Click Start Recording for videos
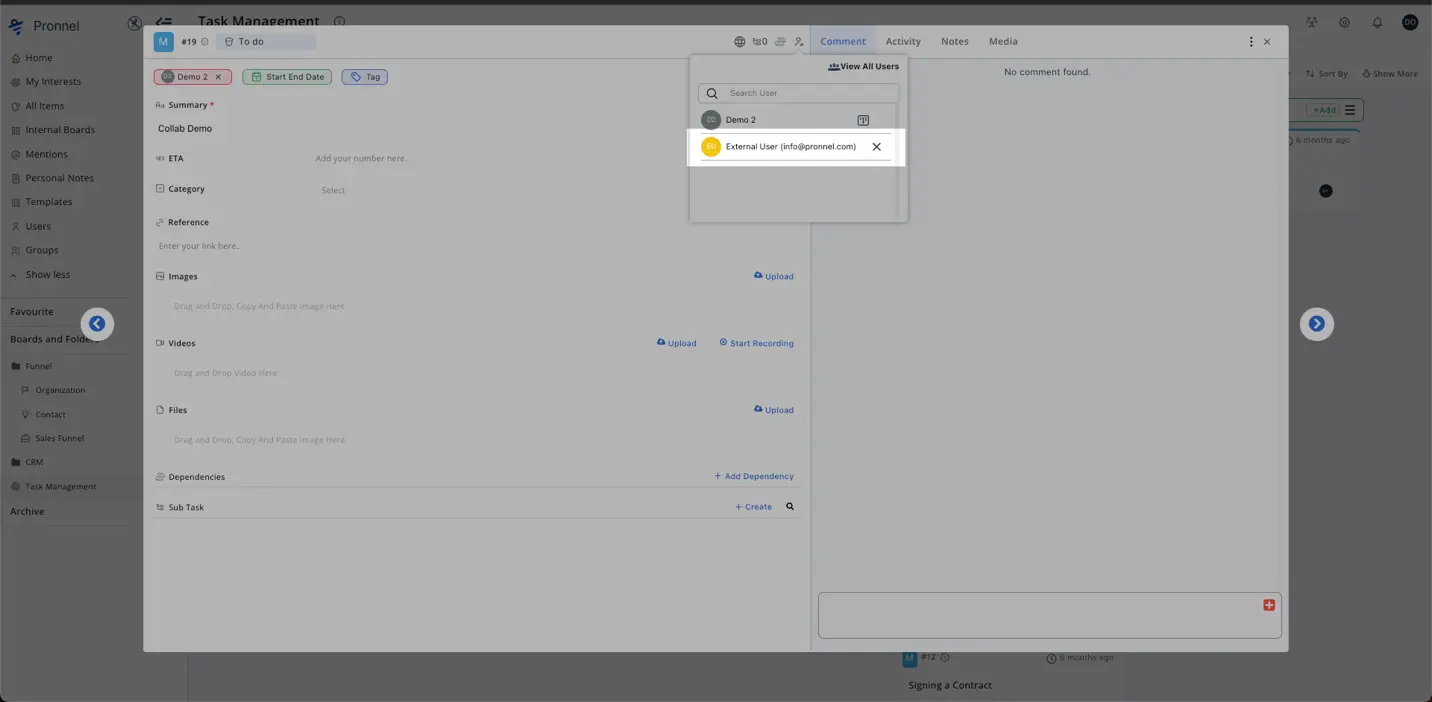This screenshot has width=1432, height=702. pyautogui.click(x=756, y=343)
